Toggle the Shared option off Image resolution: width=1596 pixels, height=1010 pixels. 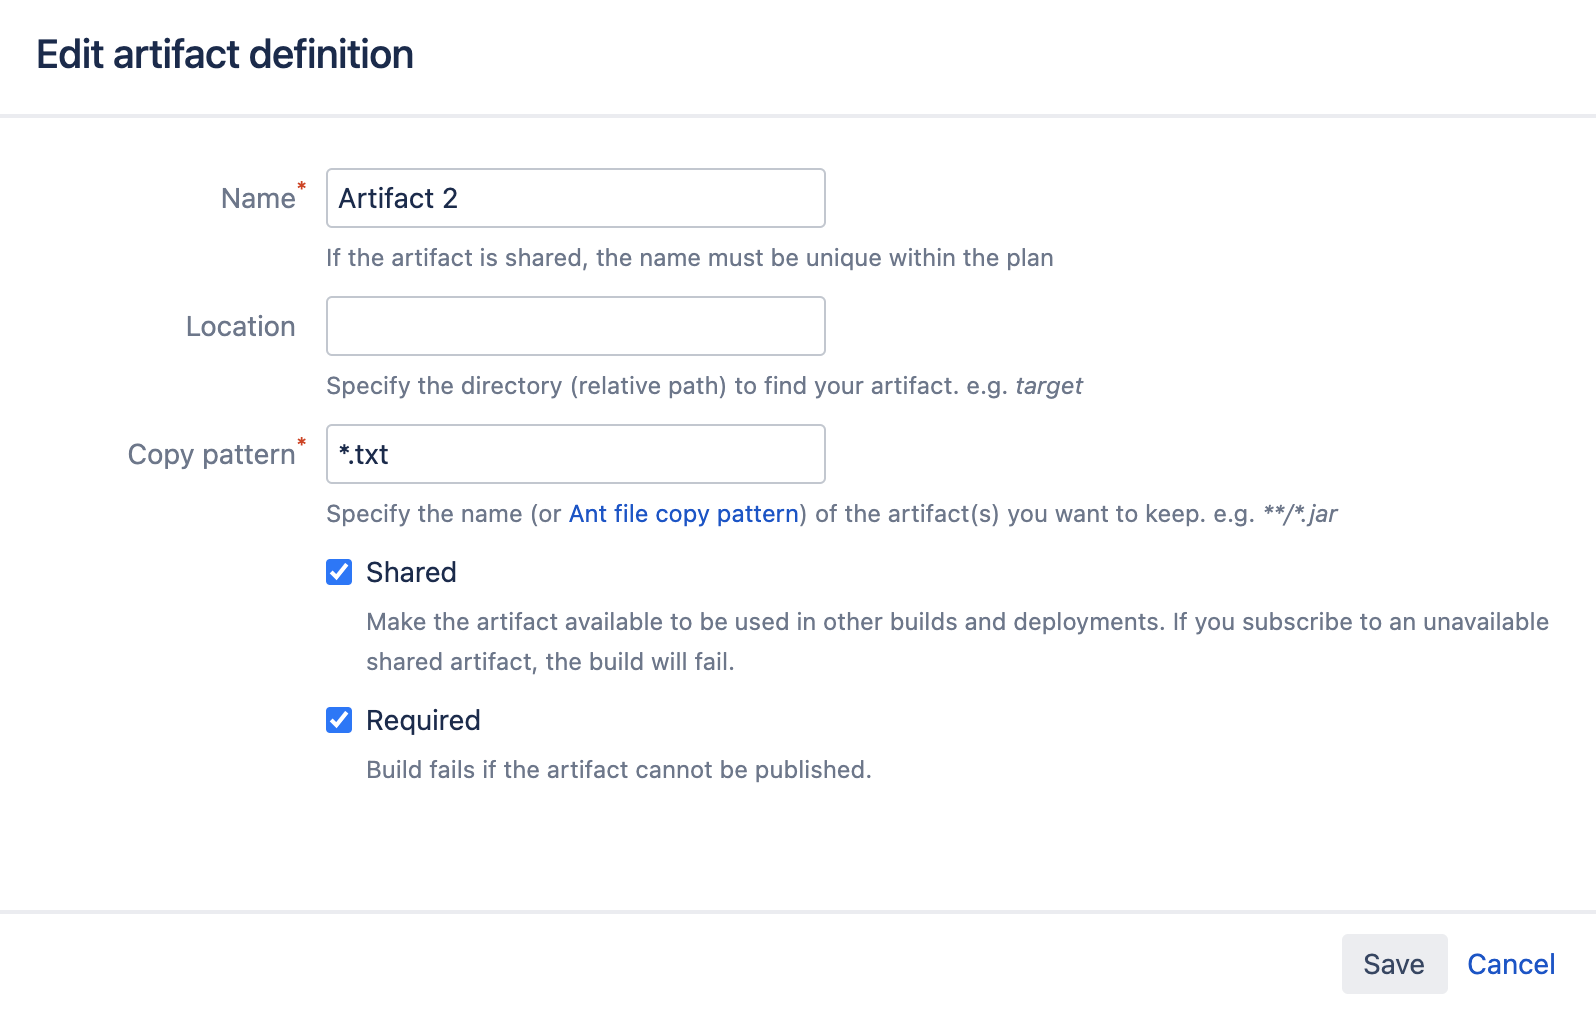coord(339,572)
